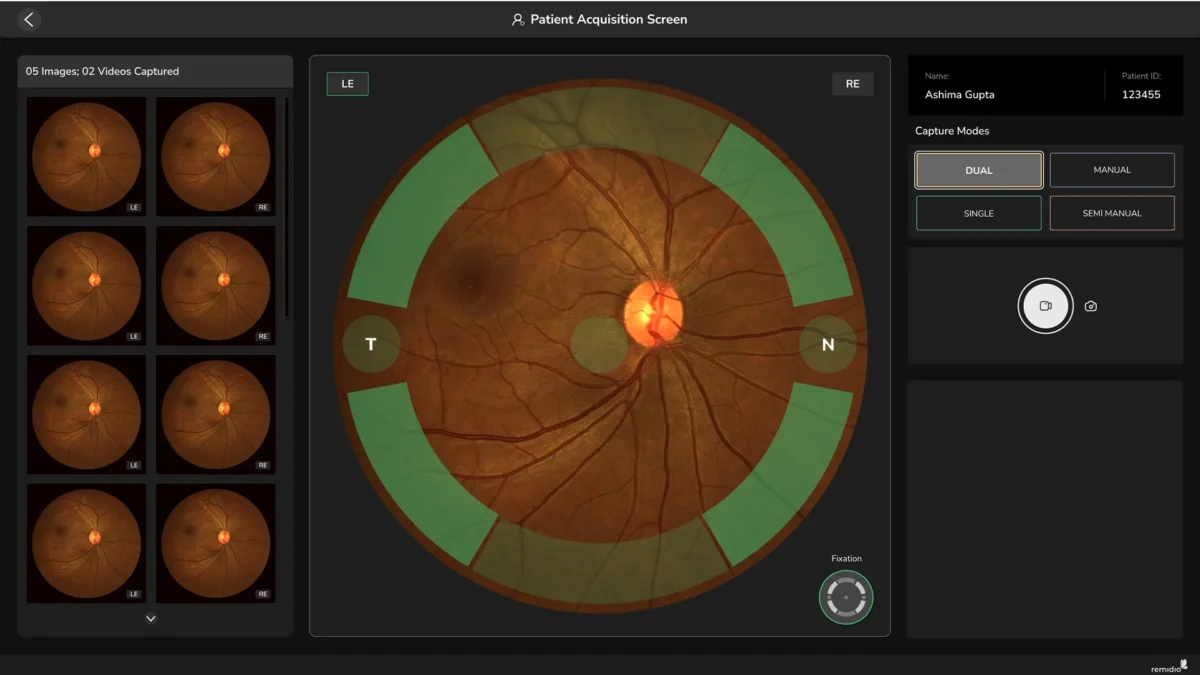
Task: Click the top segment of the Fixation ring
Action: (846, 580)
